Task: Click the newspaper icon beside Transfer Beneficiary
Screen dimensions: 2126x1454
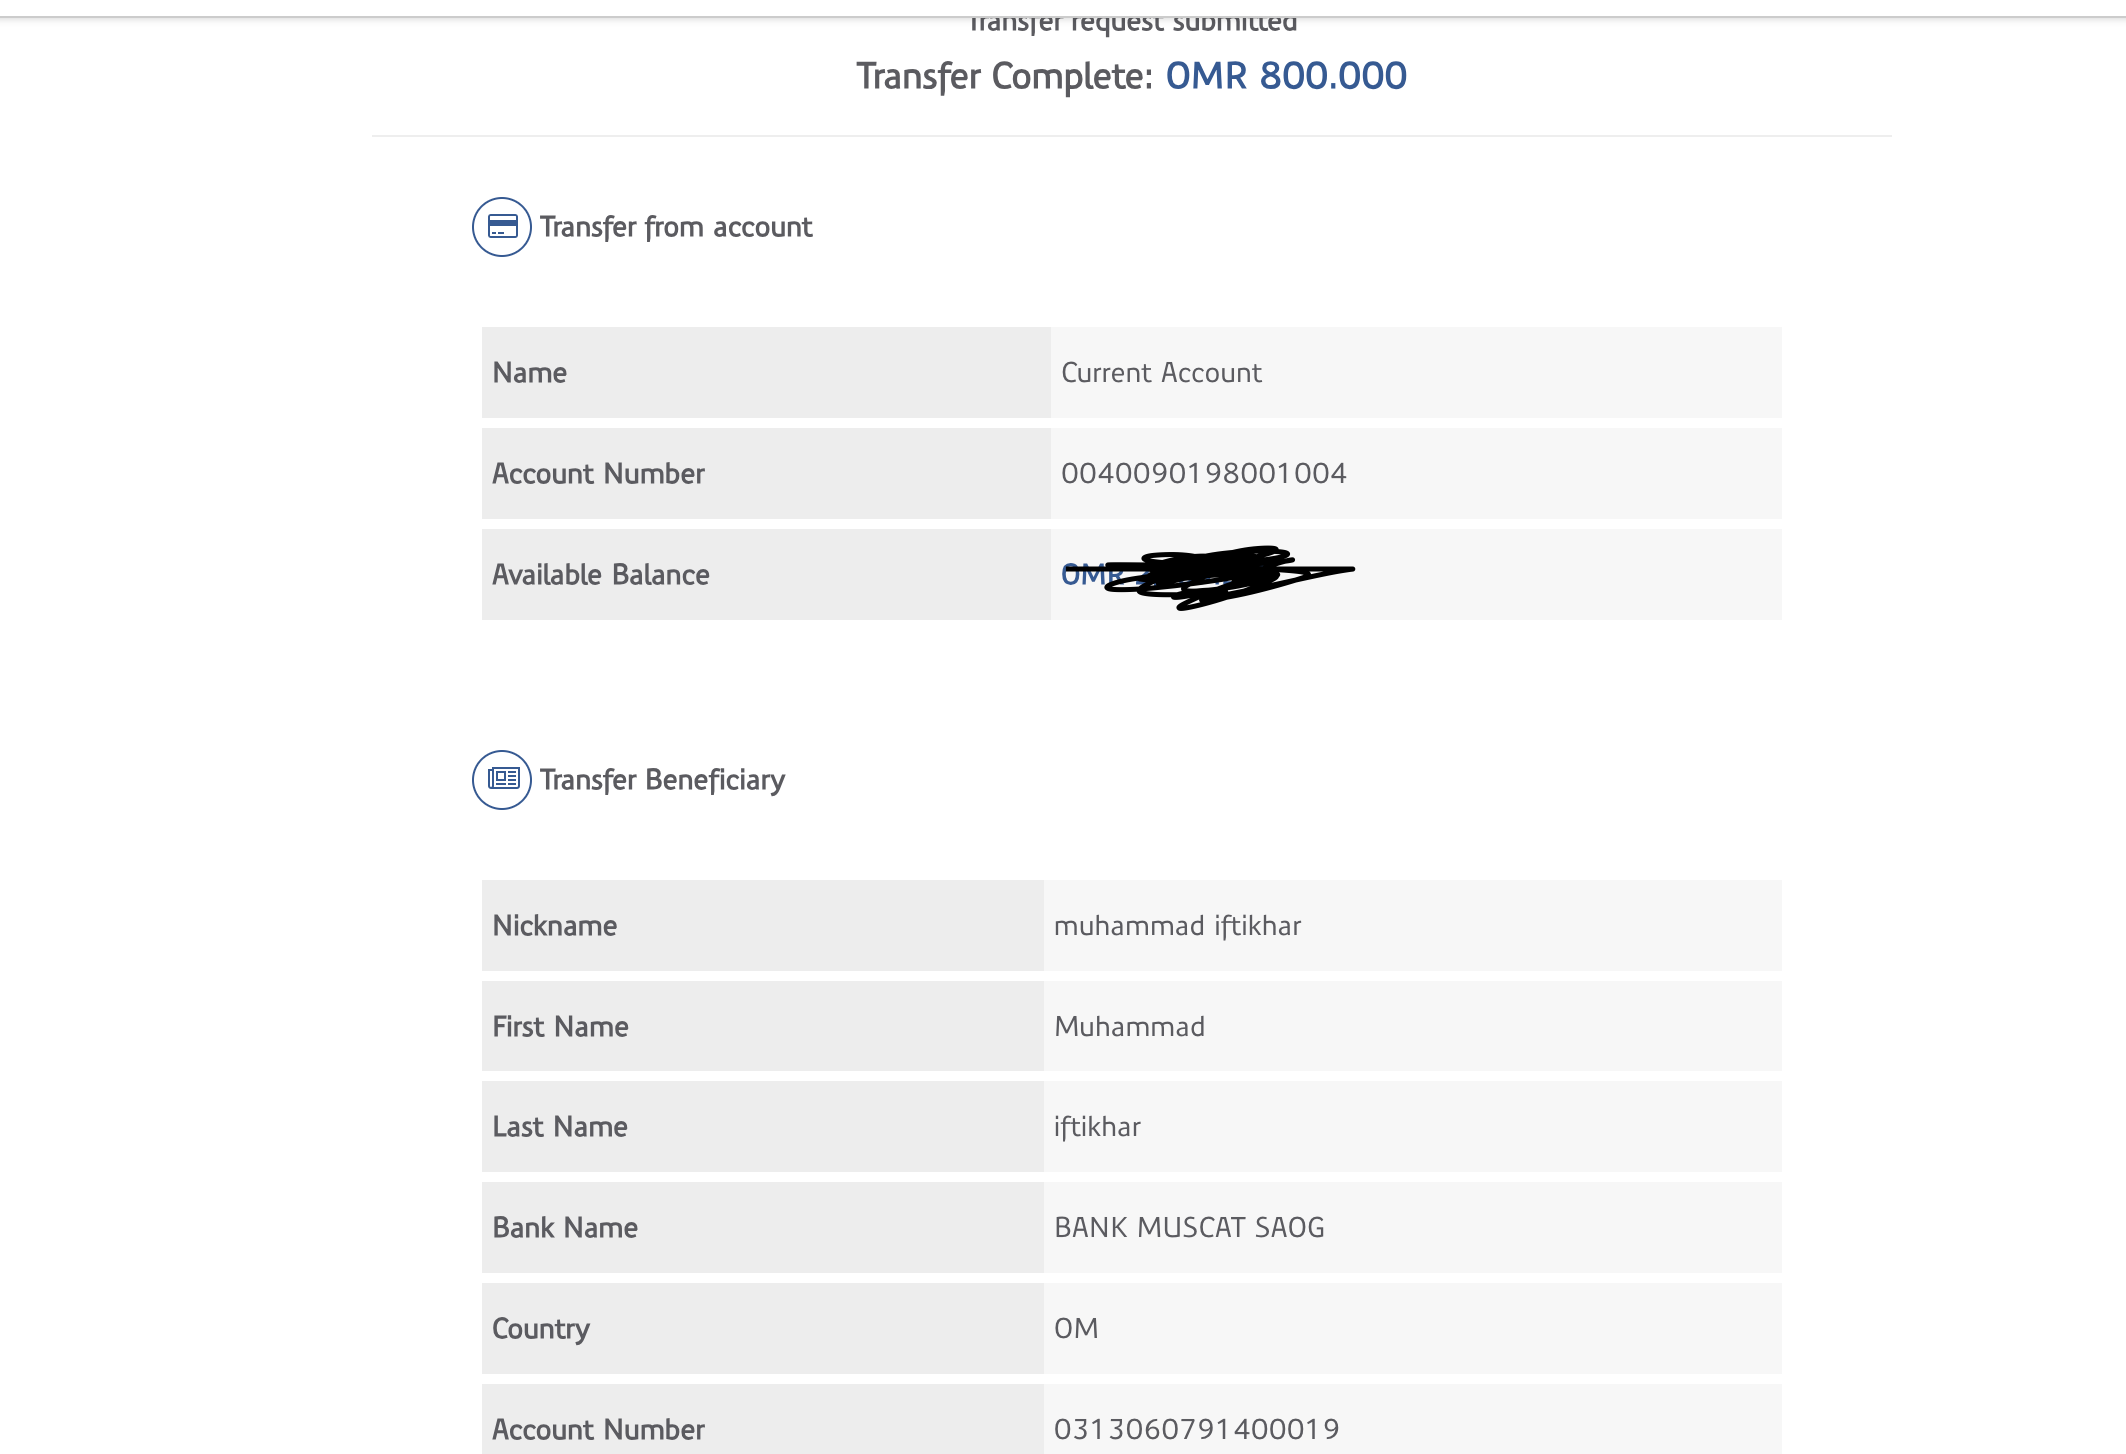Action: [x=502, y=780]
